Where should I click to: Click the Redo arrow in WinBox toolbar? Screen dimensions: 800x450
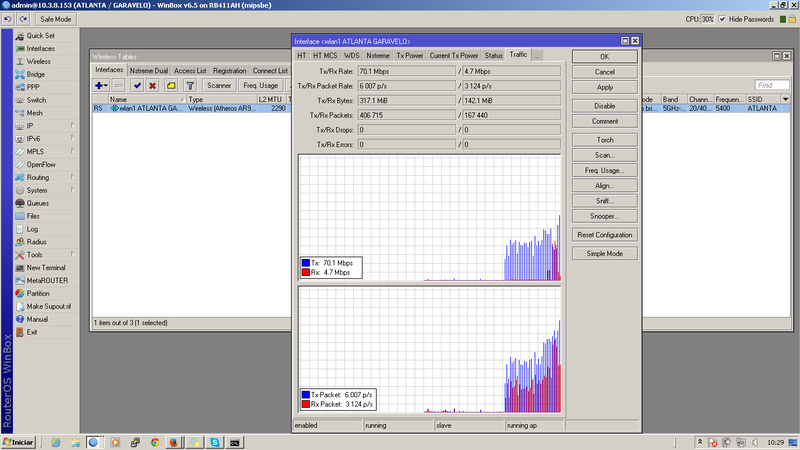point(23,19)
